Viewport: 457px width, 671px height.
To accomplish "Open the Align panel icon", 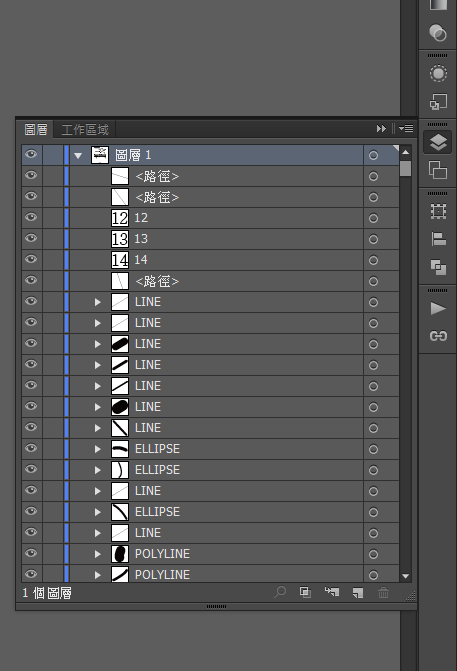I will coord(438,239).
